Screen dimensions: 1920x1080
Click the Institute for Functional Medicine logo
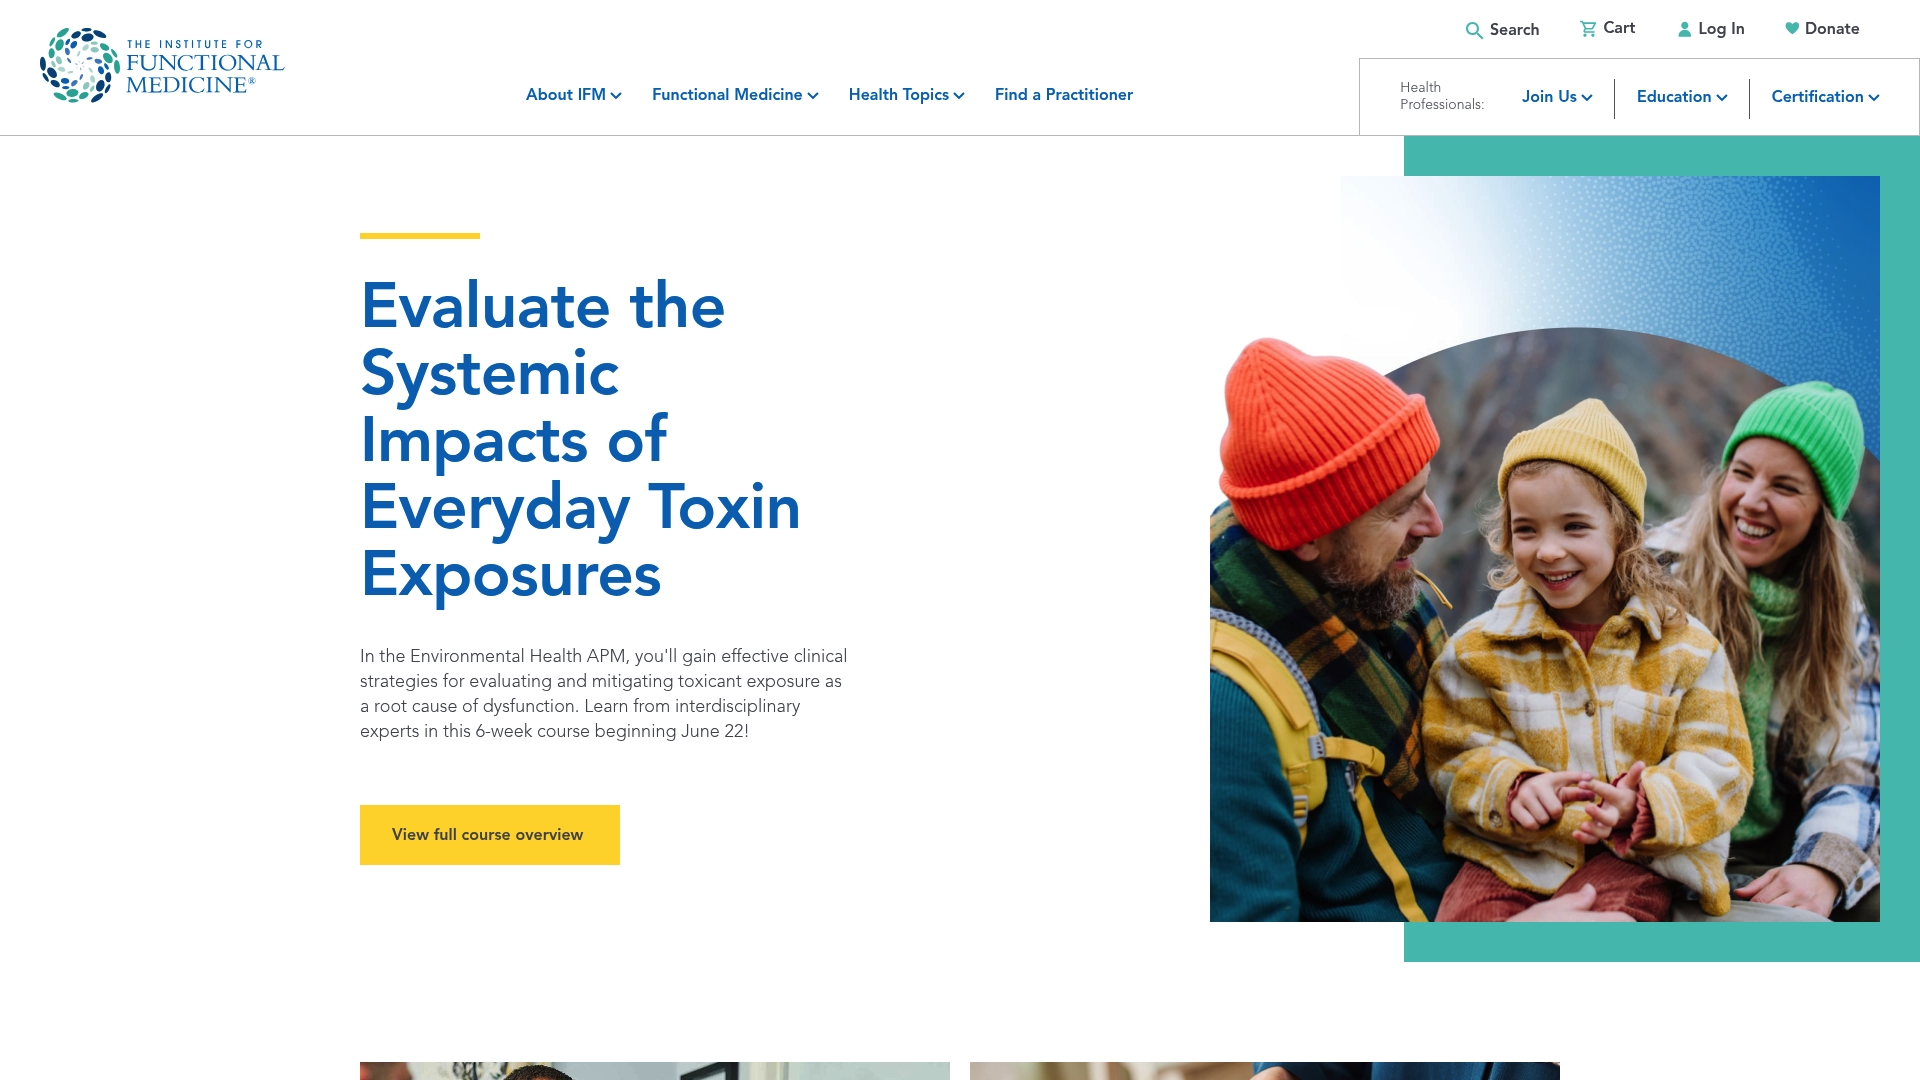coord(162,65)
